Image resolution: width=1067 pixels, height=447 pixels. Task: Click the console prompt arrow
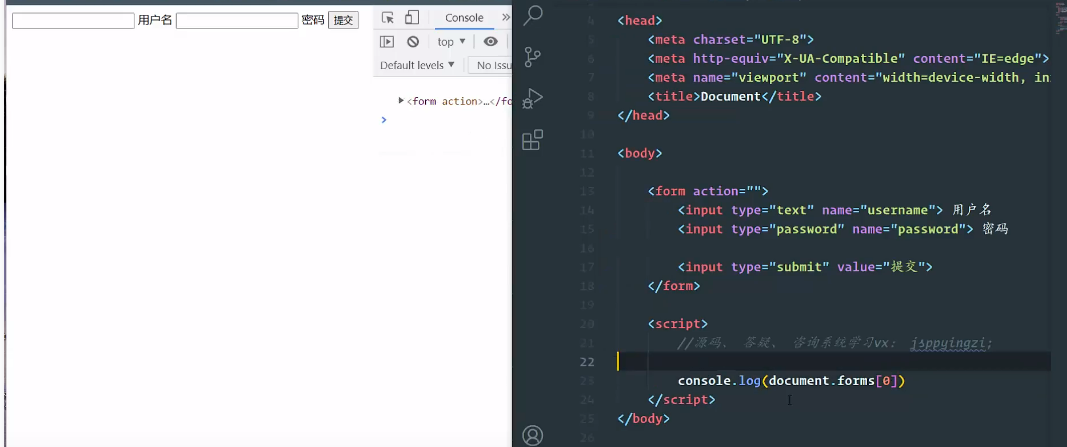click(384, 120)
